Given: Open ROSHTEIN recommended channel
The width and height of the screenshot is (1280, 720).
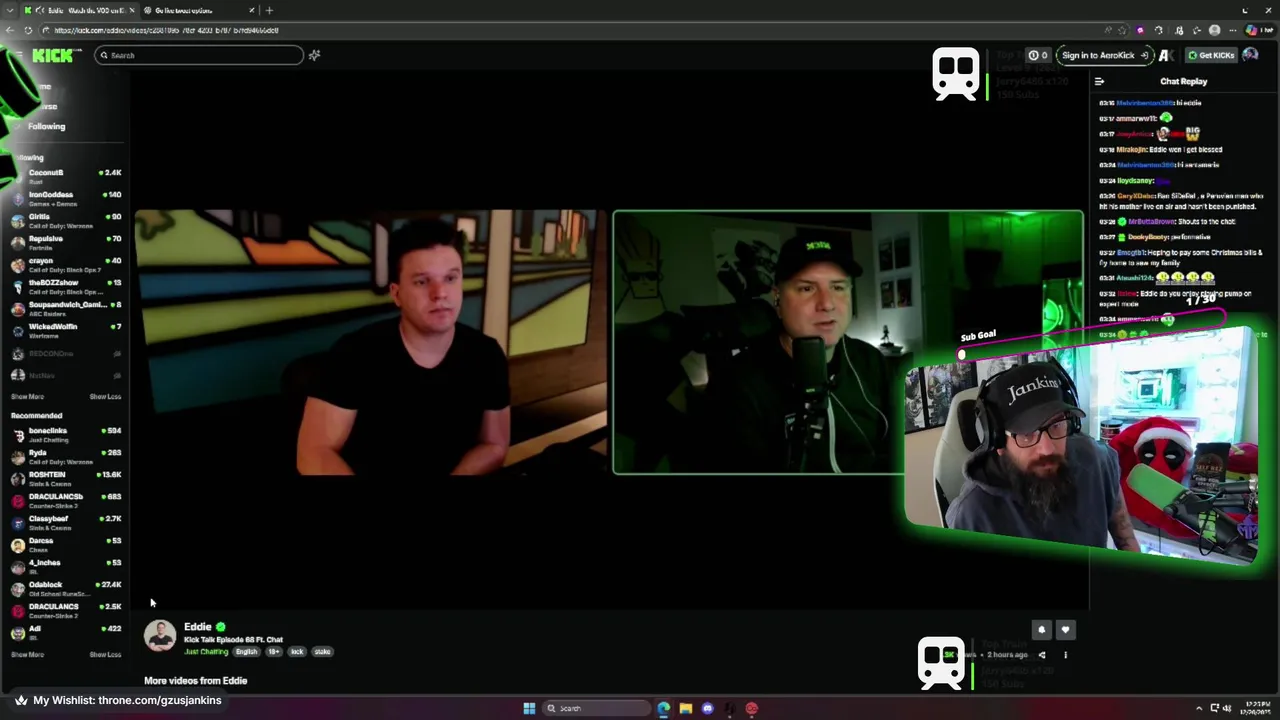Looking at the screenshot, I should [66, 478].
